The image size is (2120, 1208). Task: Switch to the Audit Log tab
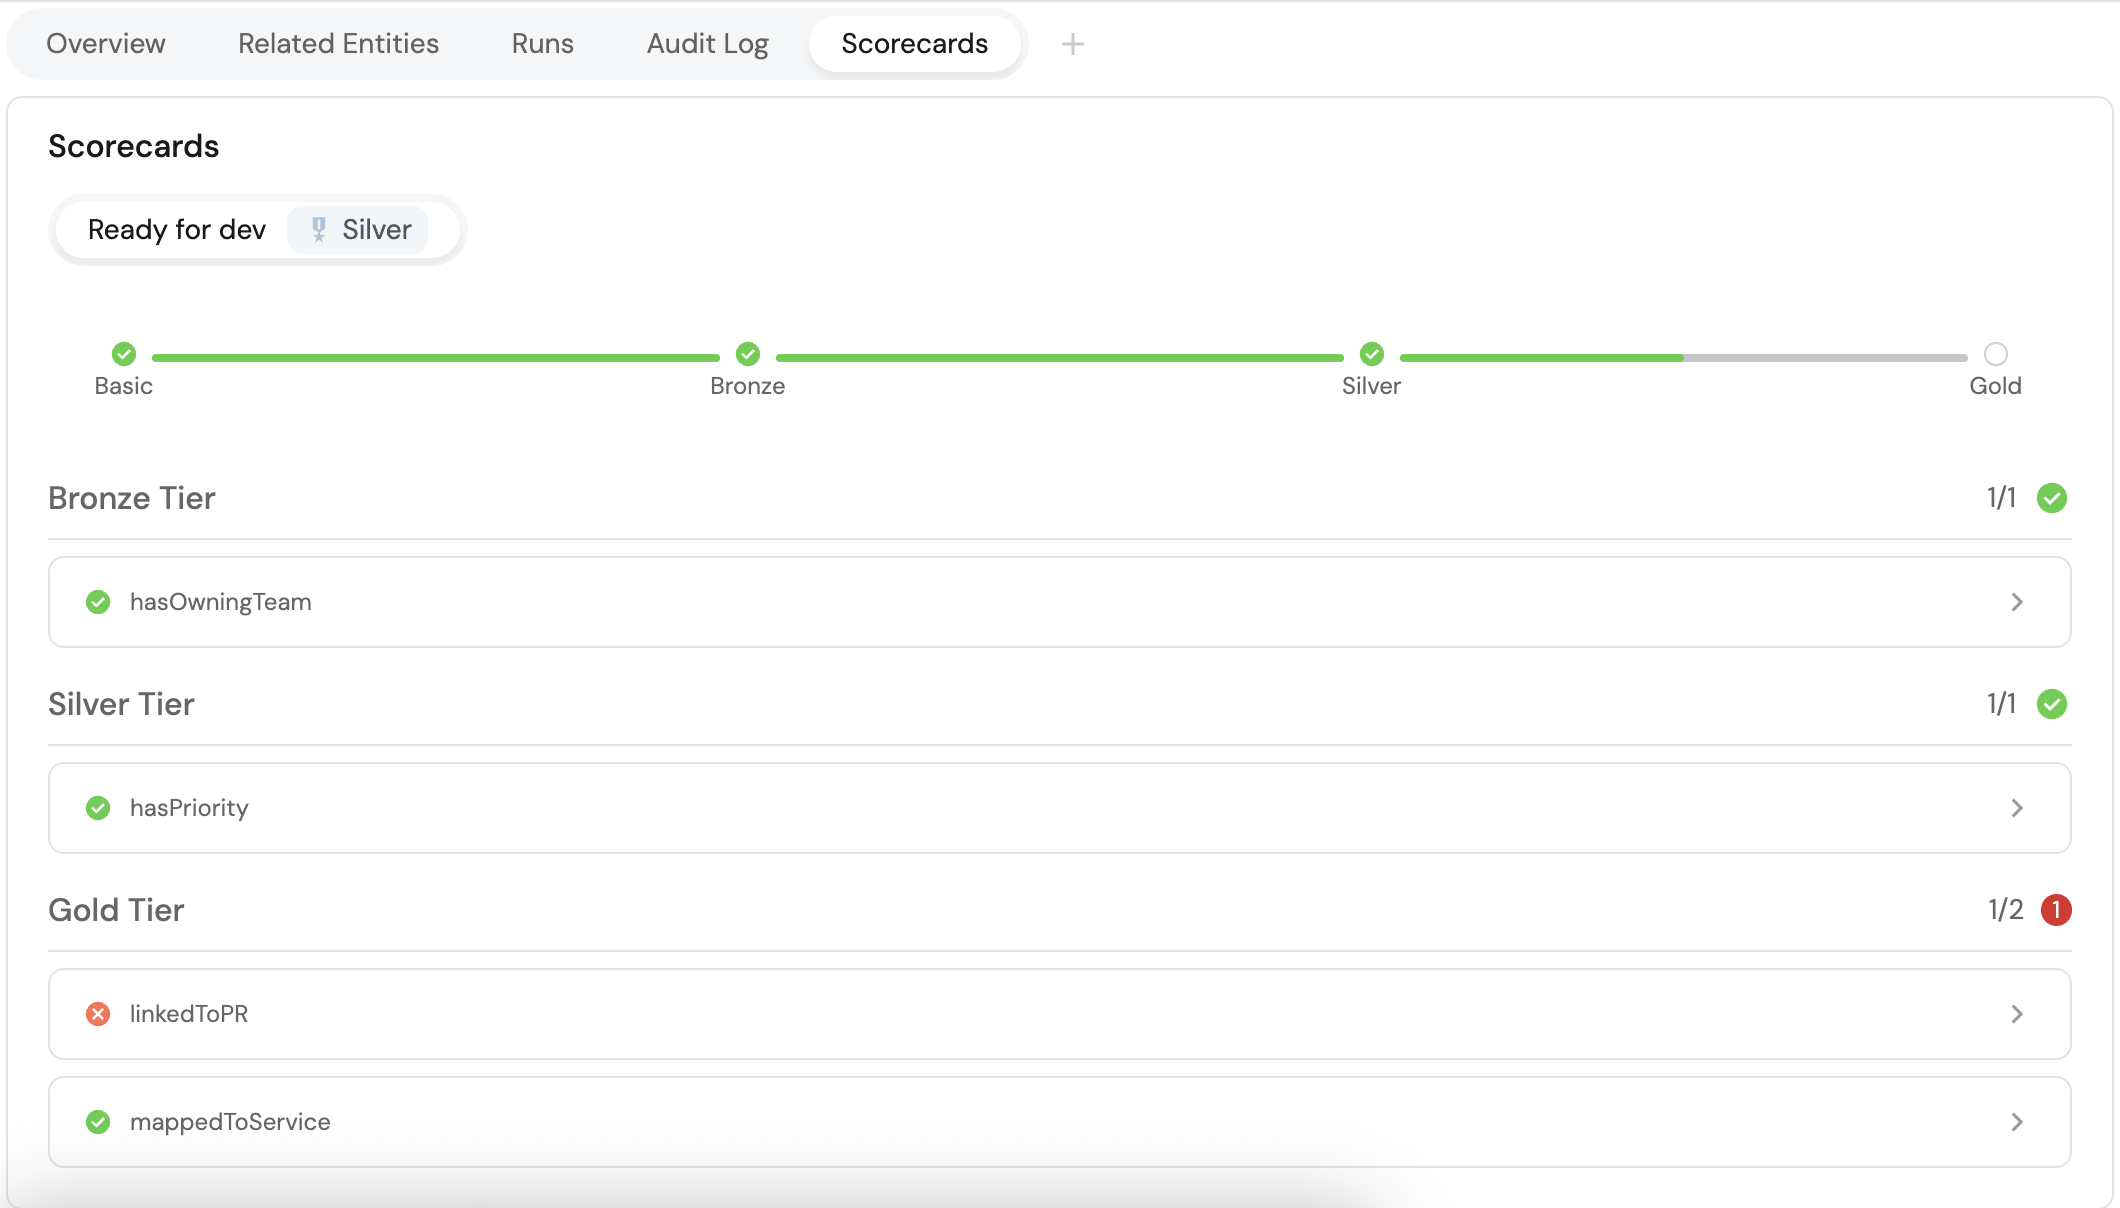[707, 44]
